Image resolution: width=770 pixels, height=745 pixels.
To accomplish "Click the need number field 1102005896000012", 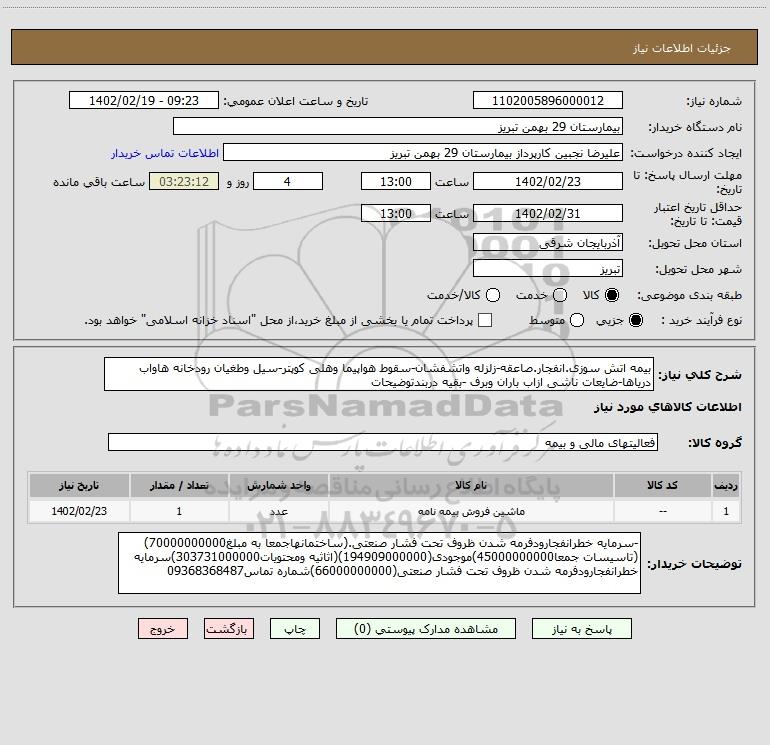I will coord(548,100).
